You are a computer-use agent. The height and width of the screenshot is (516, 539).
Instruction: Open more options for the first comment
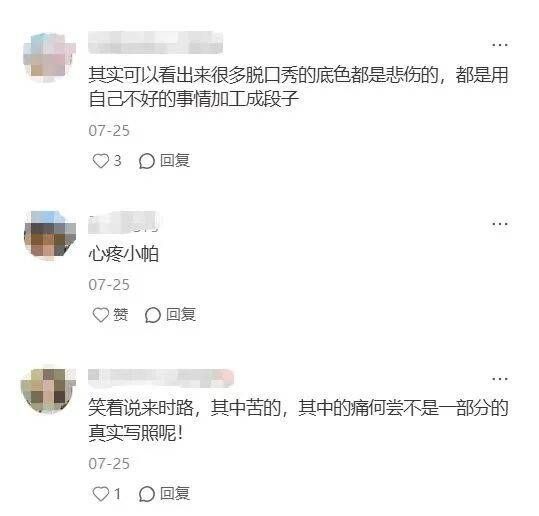click(x=500, y=45)
